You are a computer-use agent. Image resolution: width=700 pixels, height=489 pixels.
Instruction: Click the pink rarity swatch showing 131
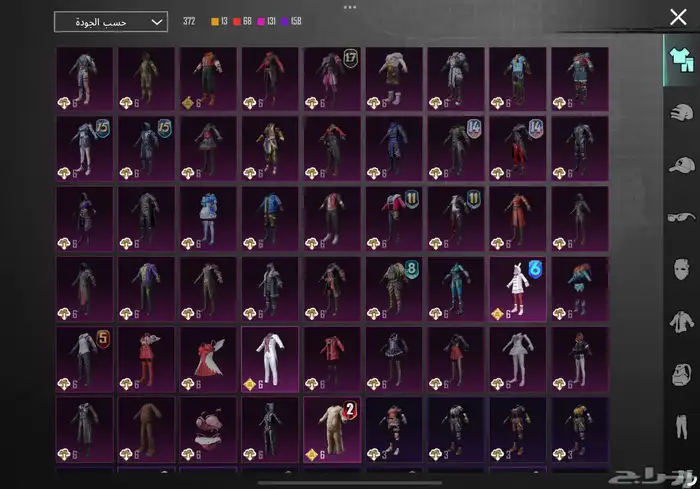261,21
